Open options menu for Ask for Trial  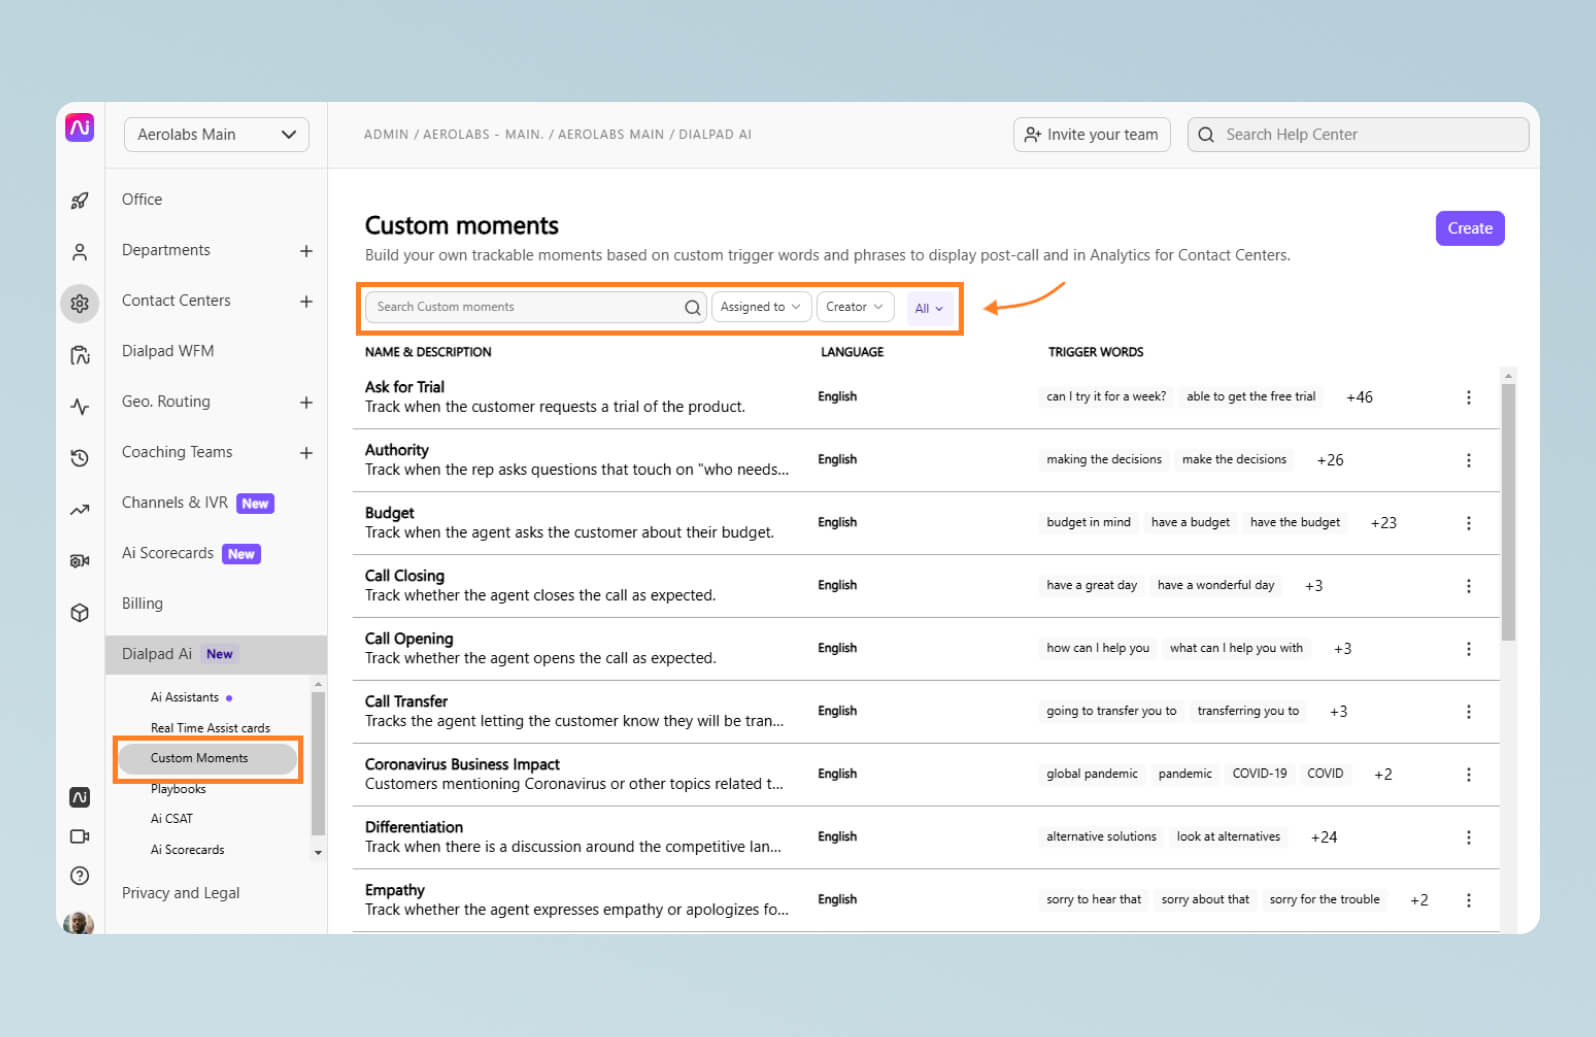1468,397
